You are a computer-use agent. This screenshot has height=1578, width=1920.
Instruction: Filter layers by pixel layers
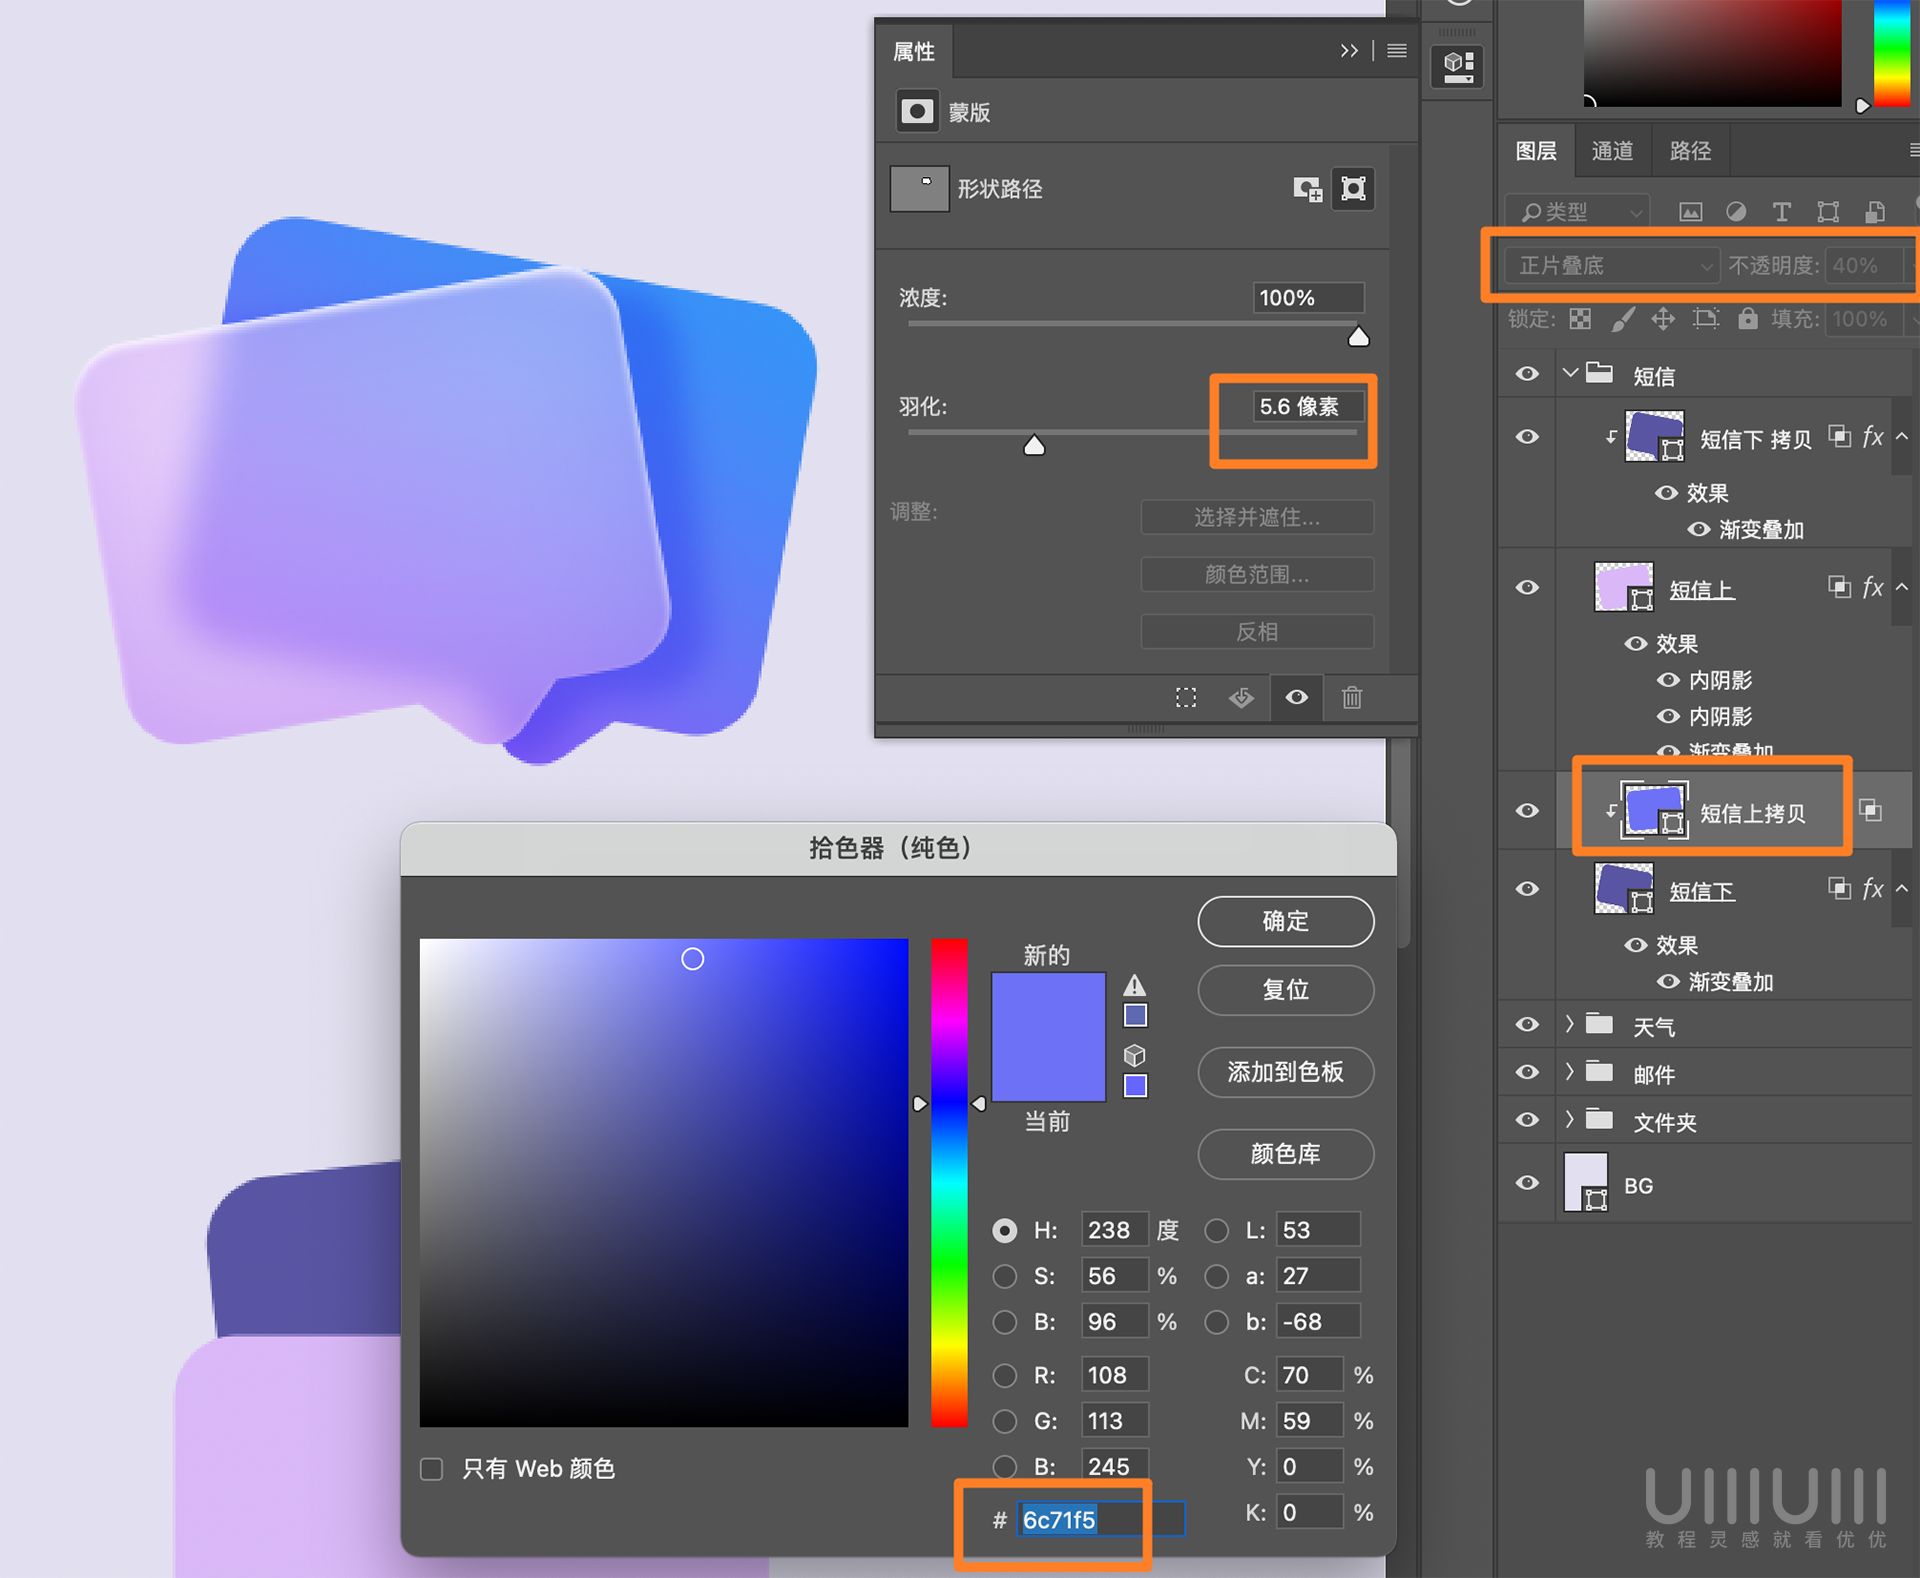pyautogui.click(x=1691, y=211)
